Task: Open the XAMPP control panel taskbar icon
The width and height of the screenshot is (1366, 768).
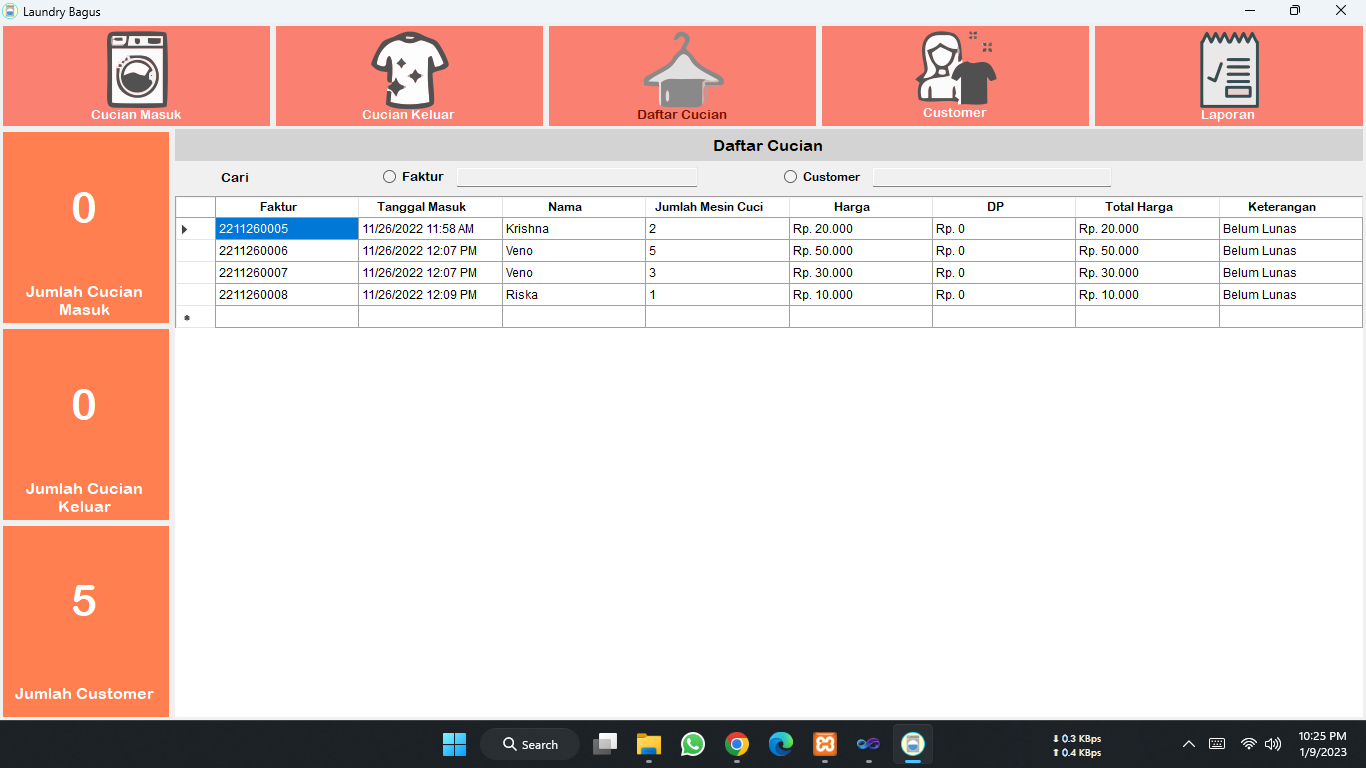Action: click(825, 744)
